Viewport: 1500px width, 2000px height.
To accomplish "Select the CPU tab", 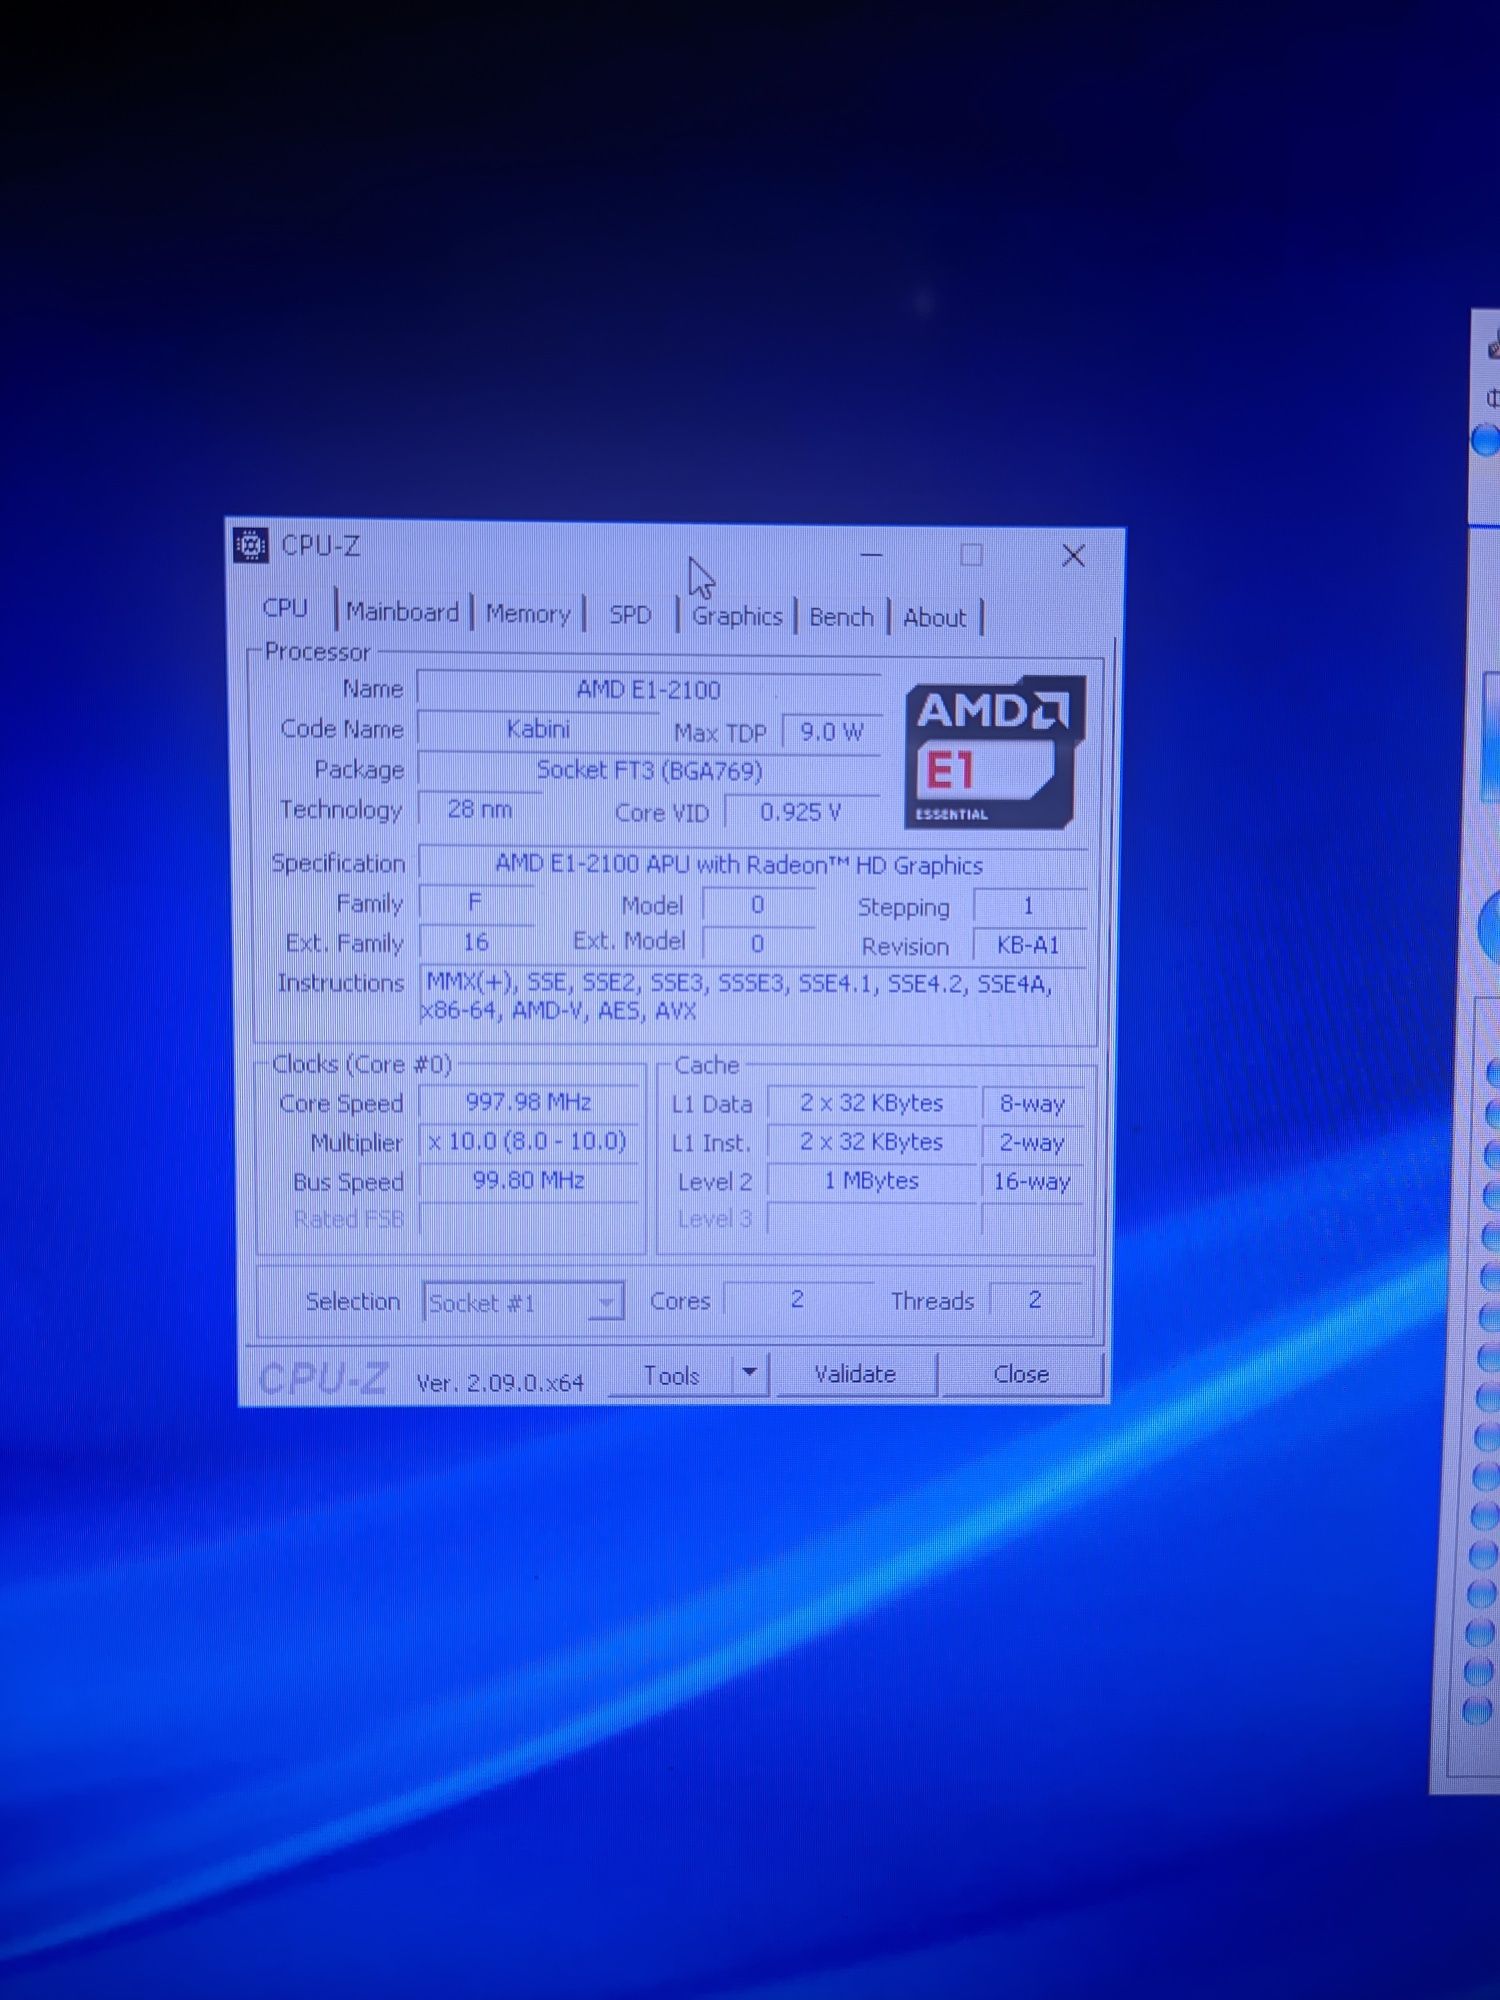I will [x=285, y=608].
